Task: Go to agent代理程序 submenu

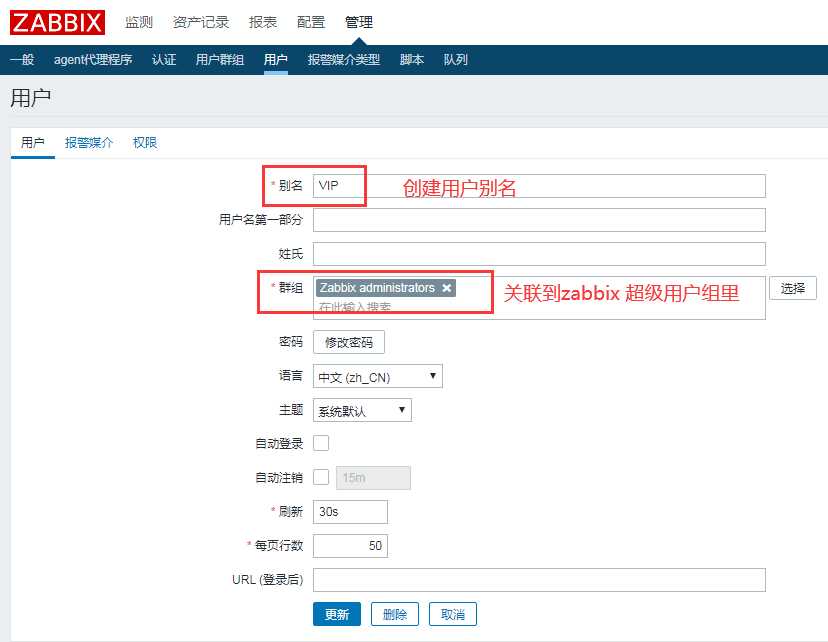Action: pos(93,60)
